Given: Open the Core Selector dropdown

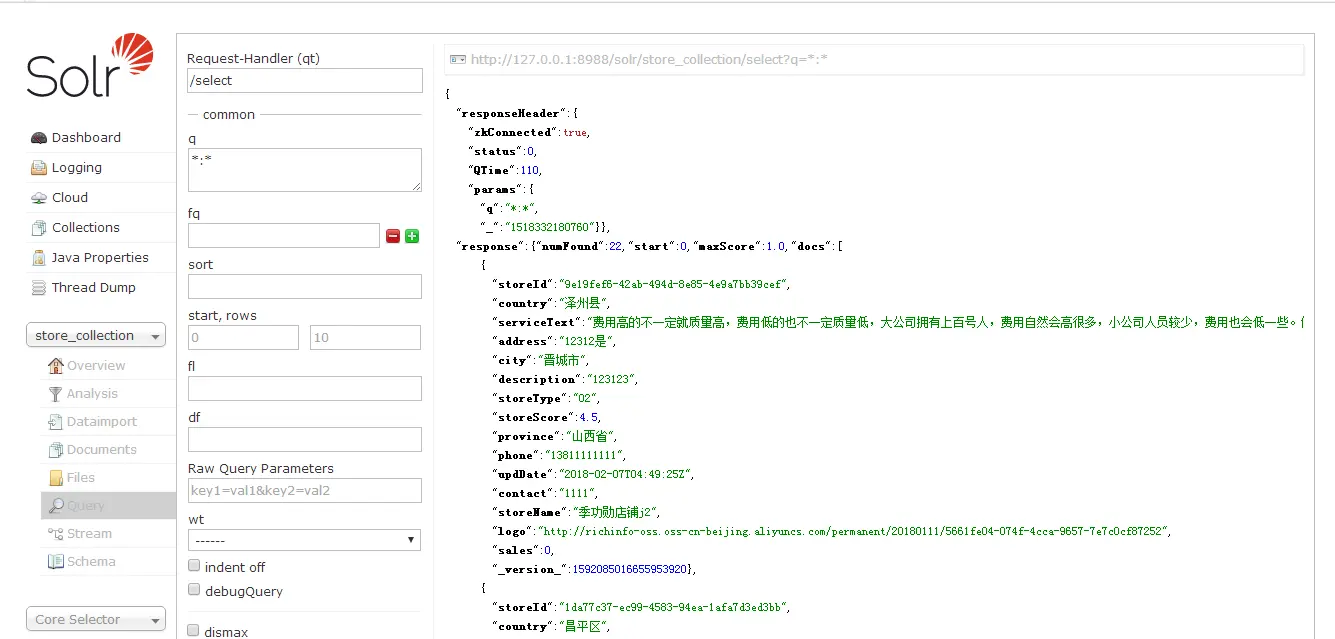Looking at the screenshot, I should [96, 620].
